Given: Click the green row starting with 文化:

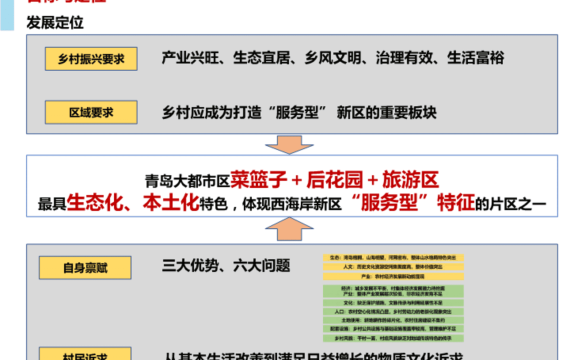Looking at the screenshot, I should click(393, 303).
